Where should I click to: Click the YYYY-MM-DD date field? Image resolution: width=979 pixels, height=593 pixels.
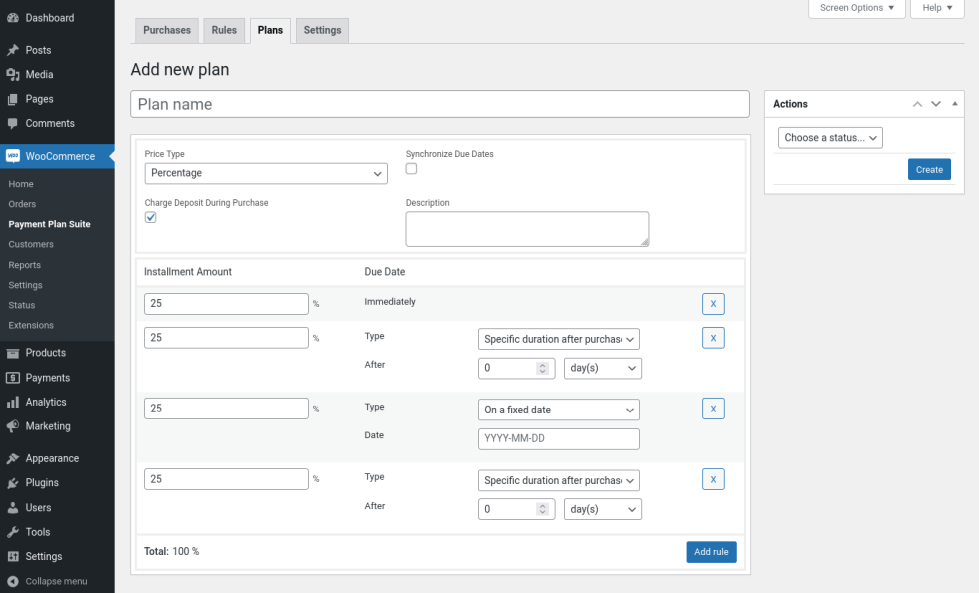click(x=559, y=439)
